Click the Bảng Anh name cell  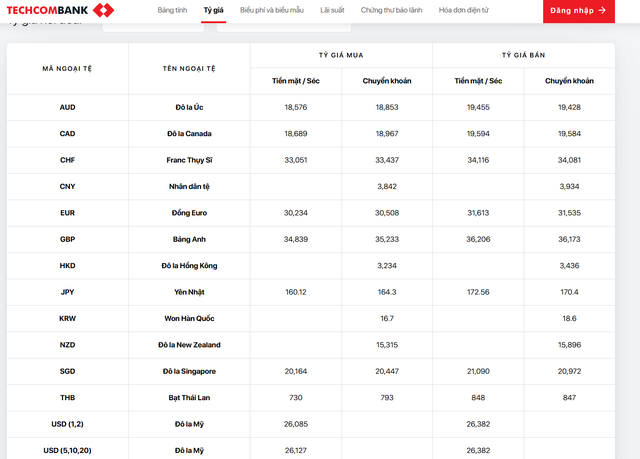(x=189, y=239)
